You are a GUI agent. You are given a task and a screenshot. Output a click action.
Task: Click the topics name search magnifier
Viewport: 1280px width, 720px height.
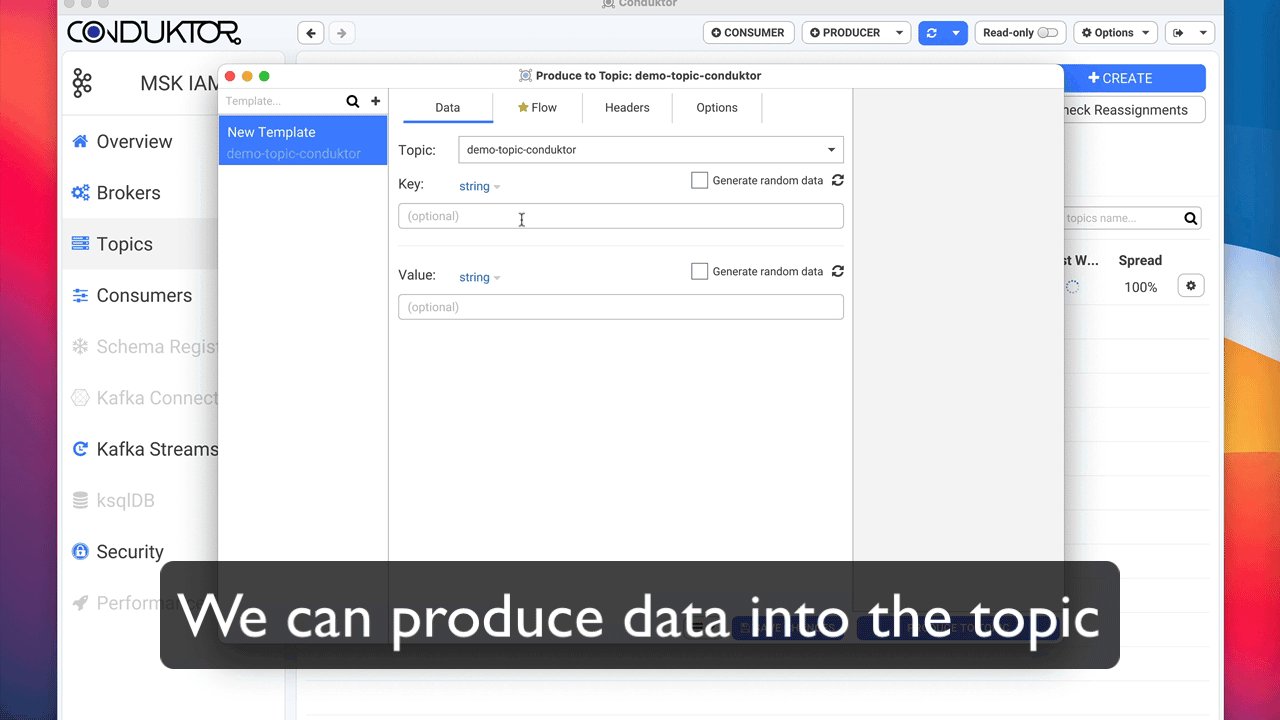coord(1190,218)
